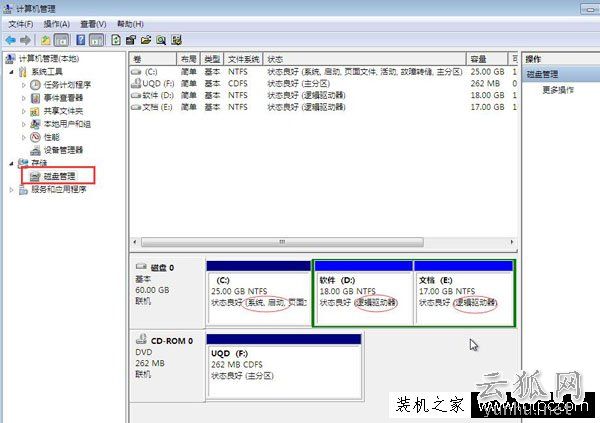Select 计算机管理(本地) root node
This screenshot has width=600, height=423.
tap(49, 59)
